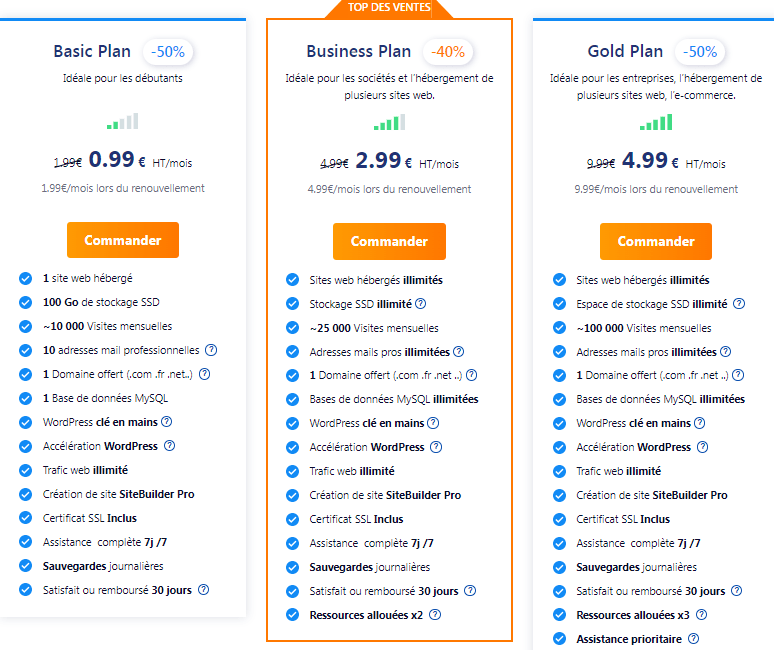Screen dimensions: 774x650
Task: Click help icon beside Business Stockage SSD illimité
Action: (x=421, y=304)
